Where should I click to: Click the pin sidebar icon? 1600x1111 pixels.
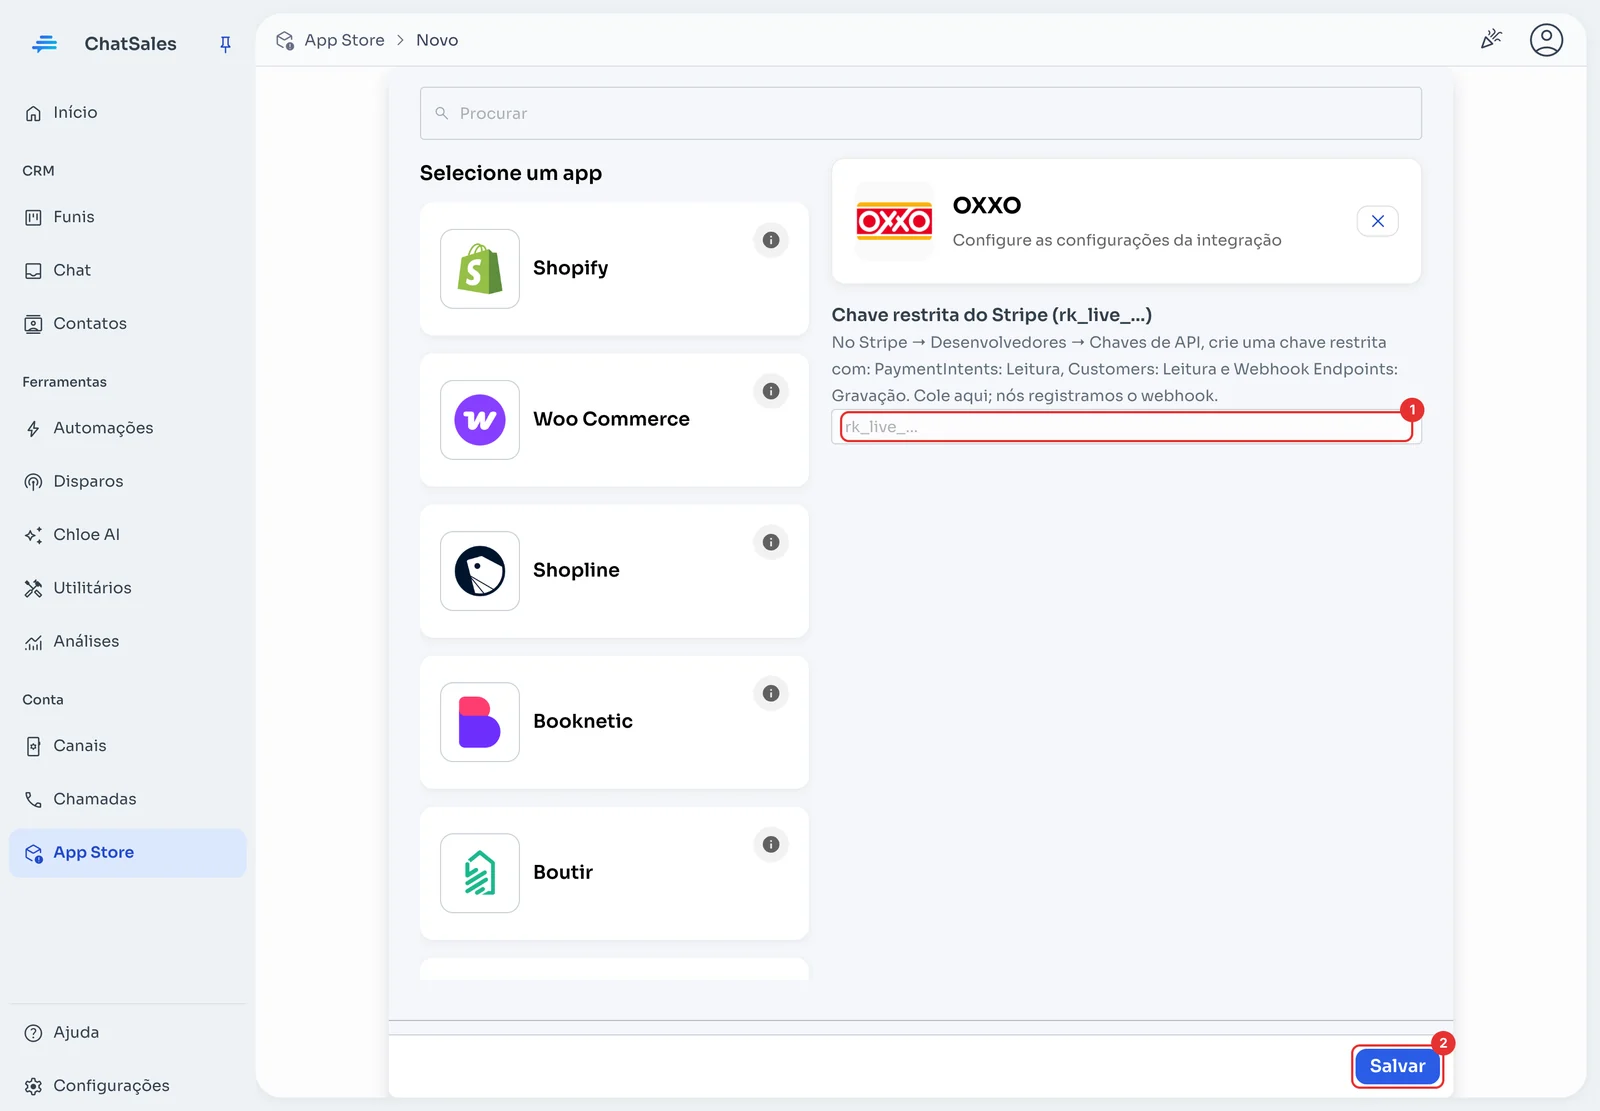tap(225, 43)
